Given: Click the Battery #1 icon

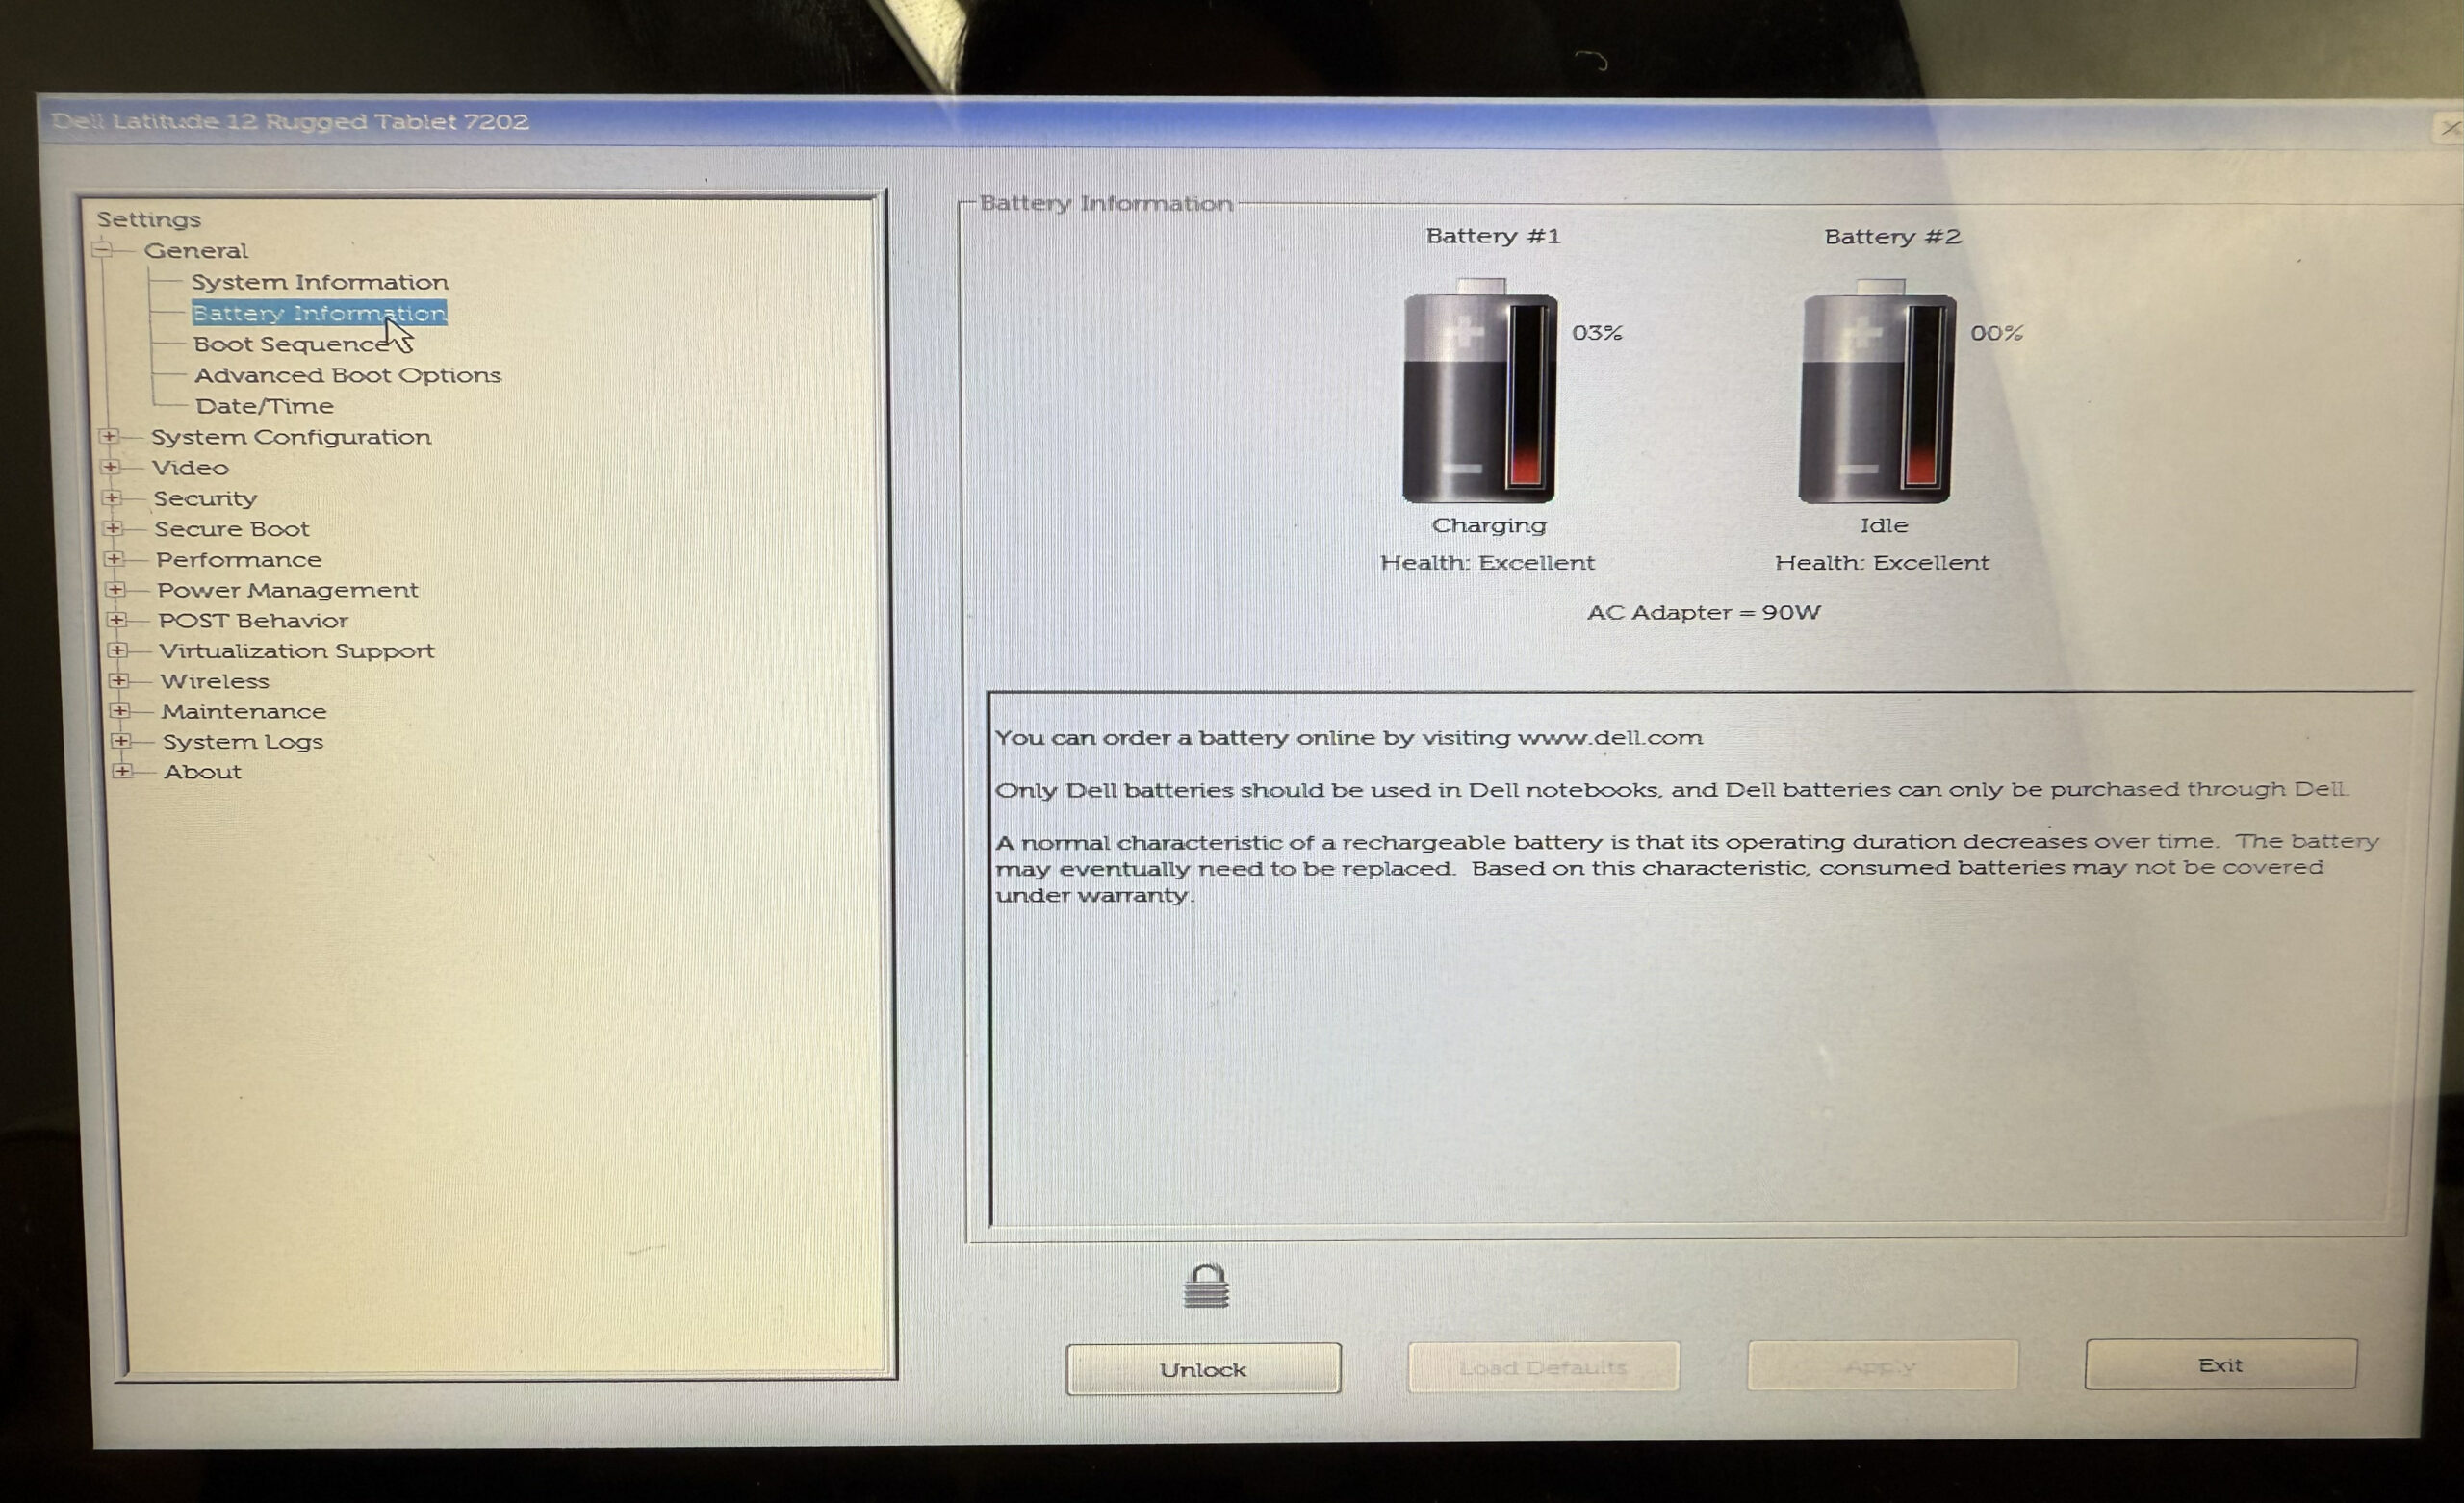Looking at the screenshot, I should 1479,391.
